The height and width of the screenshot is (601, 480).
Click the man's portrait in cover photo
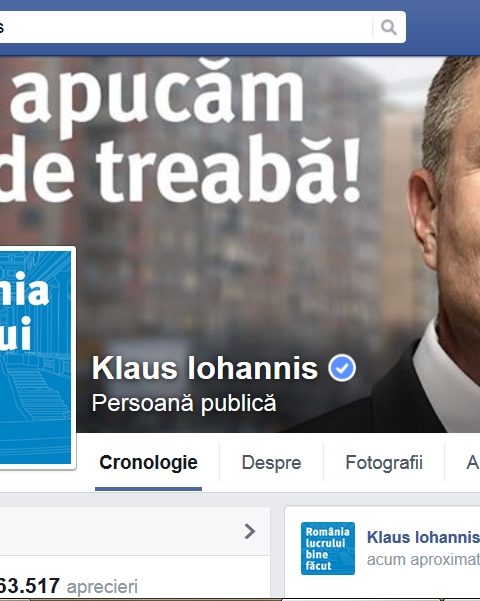tap(445, 245)
